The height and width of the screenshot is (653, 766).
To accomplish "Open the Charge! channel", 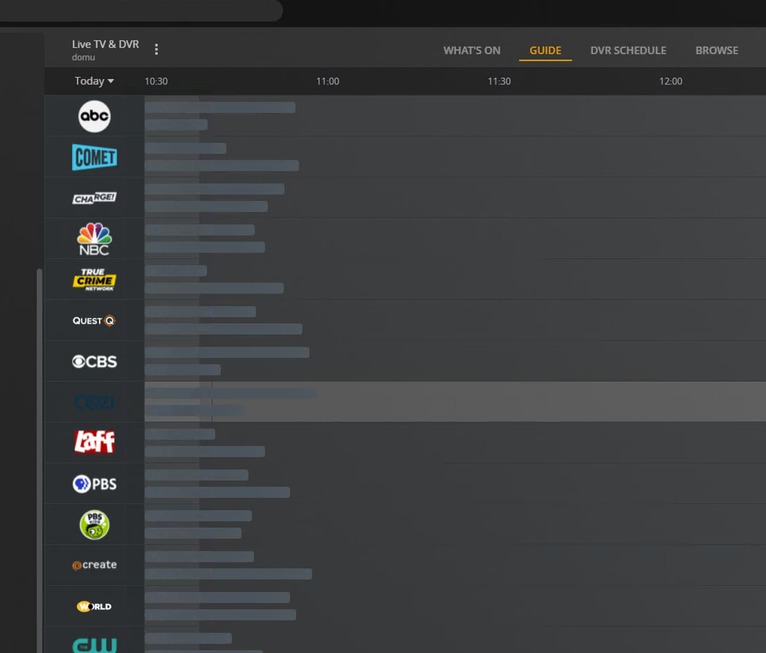I will 94,198.
